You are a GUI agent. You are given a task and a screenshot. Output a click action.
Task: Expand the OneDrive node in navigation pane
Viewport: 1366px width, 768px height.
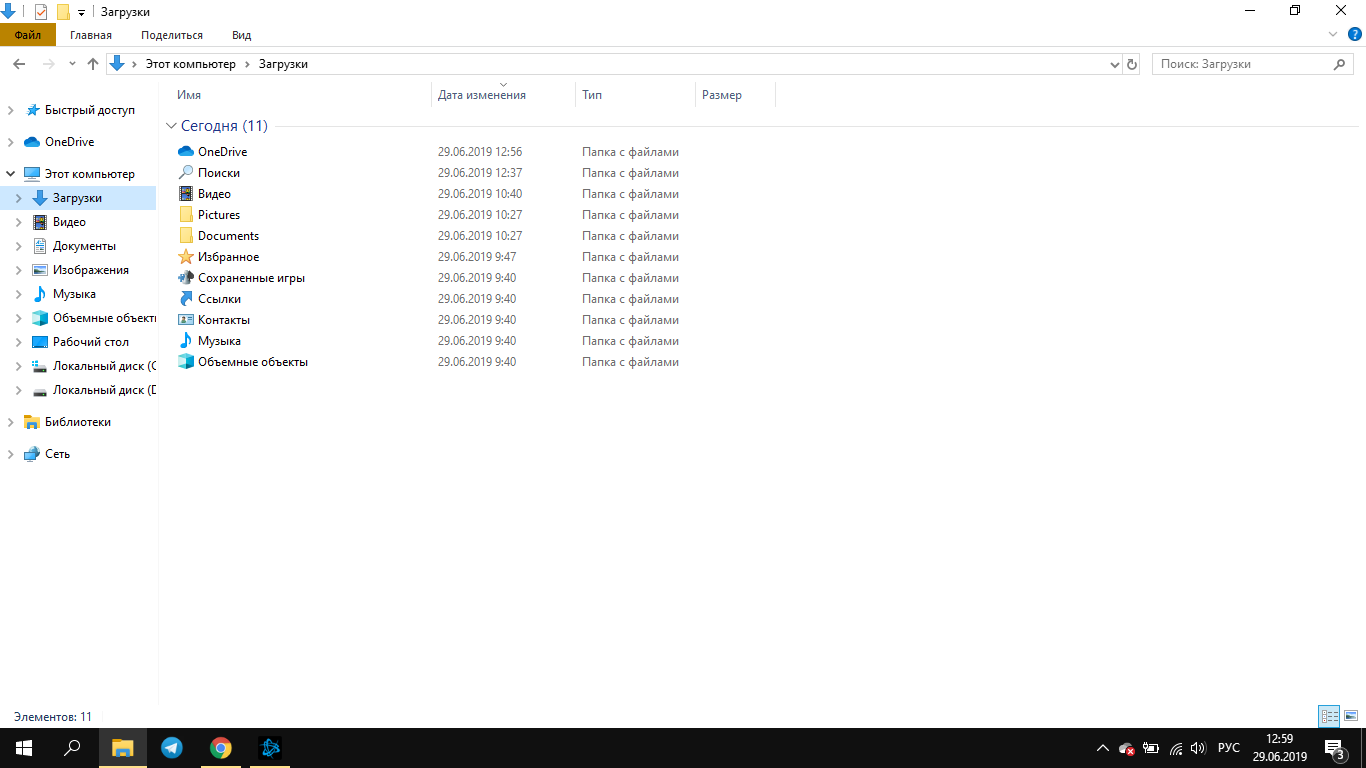pyautogui.click(x=11, y=142)
